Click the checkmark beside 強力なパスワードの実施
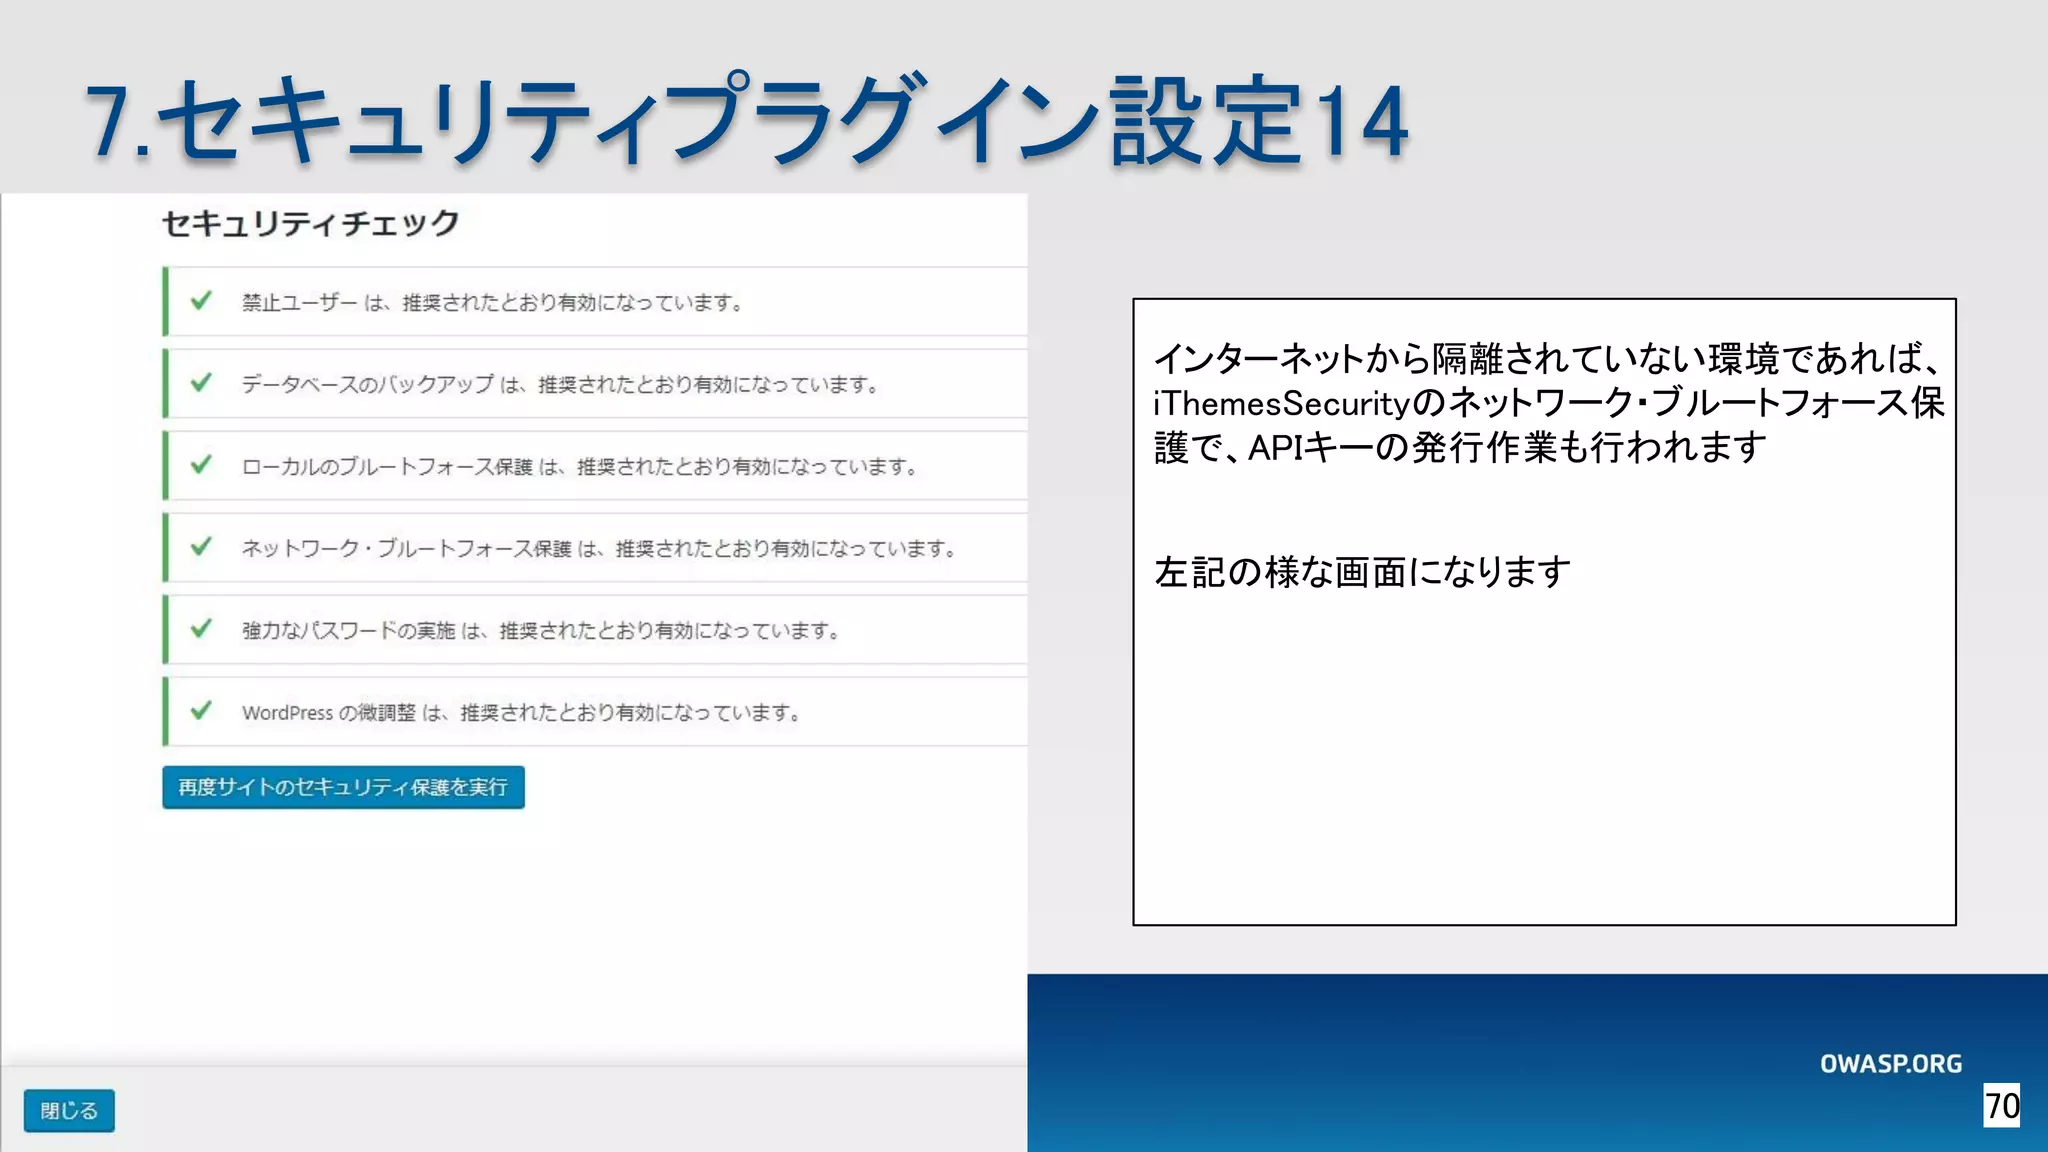This screenshot has height=1152, width=2048. [x=201, y=629]
